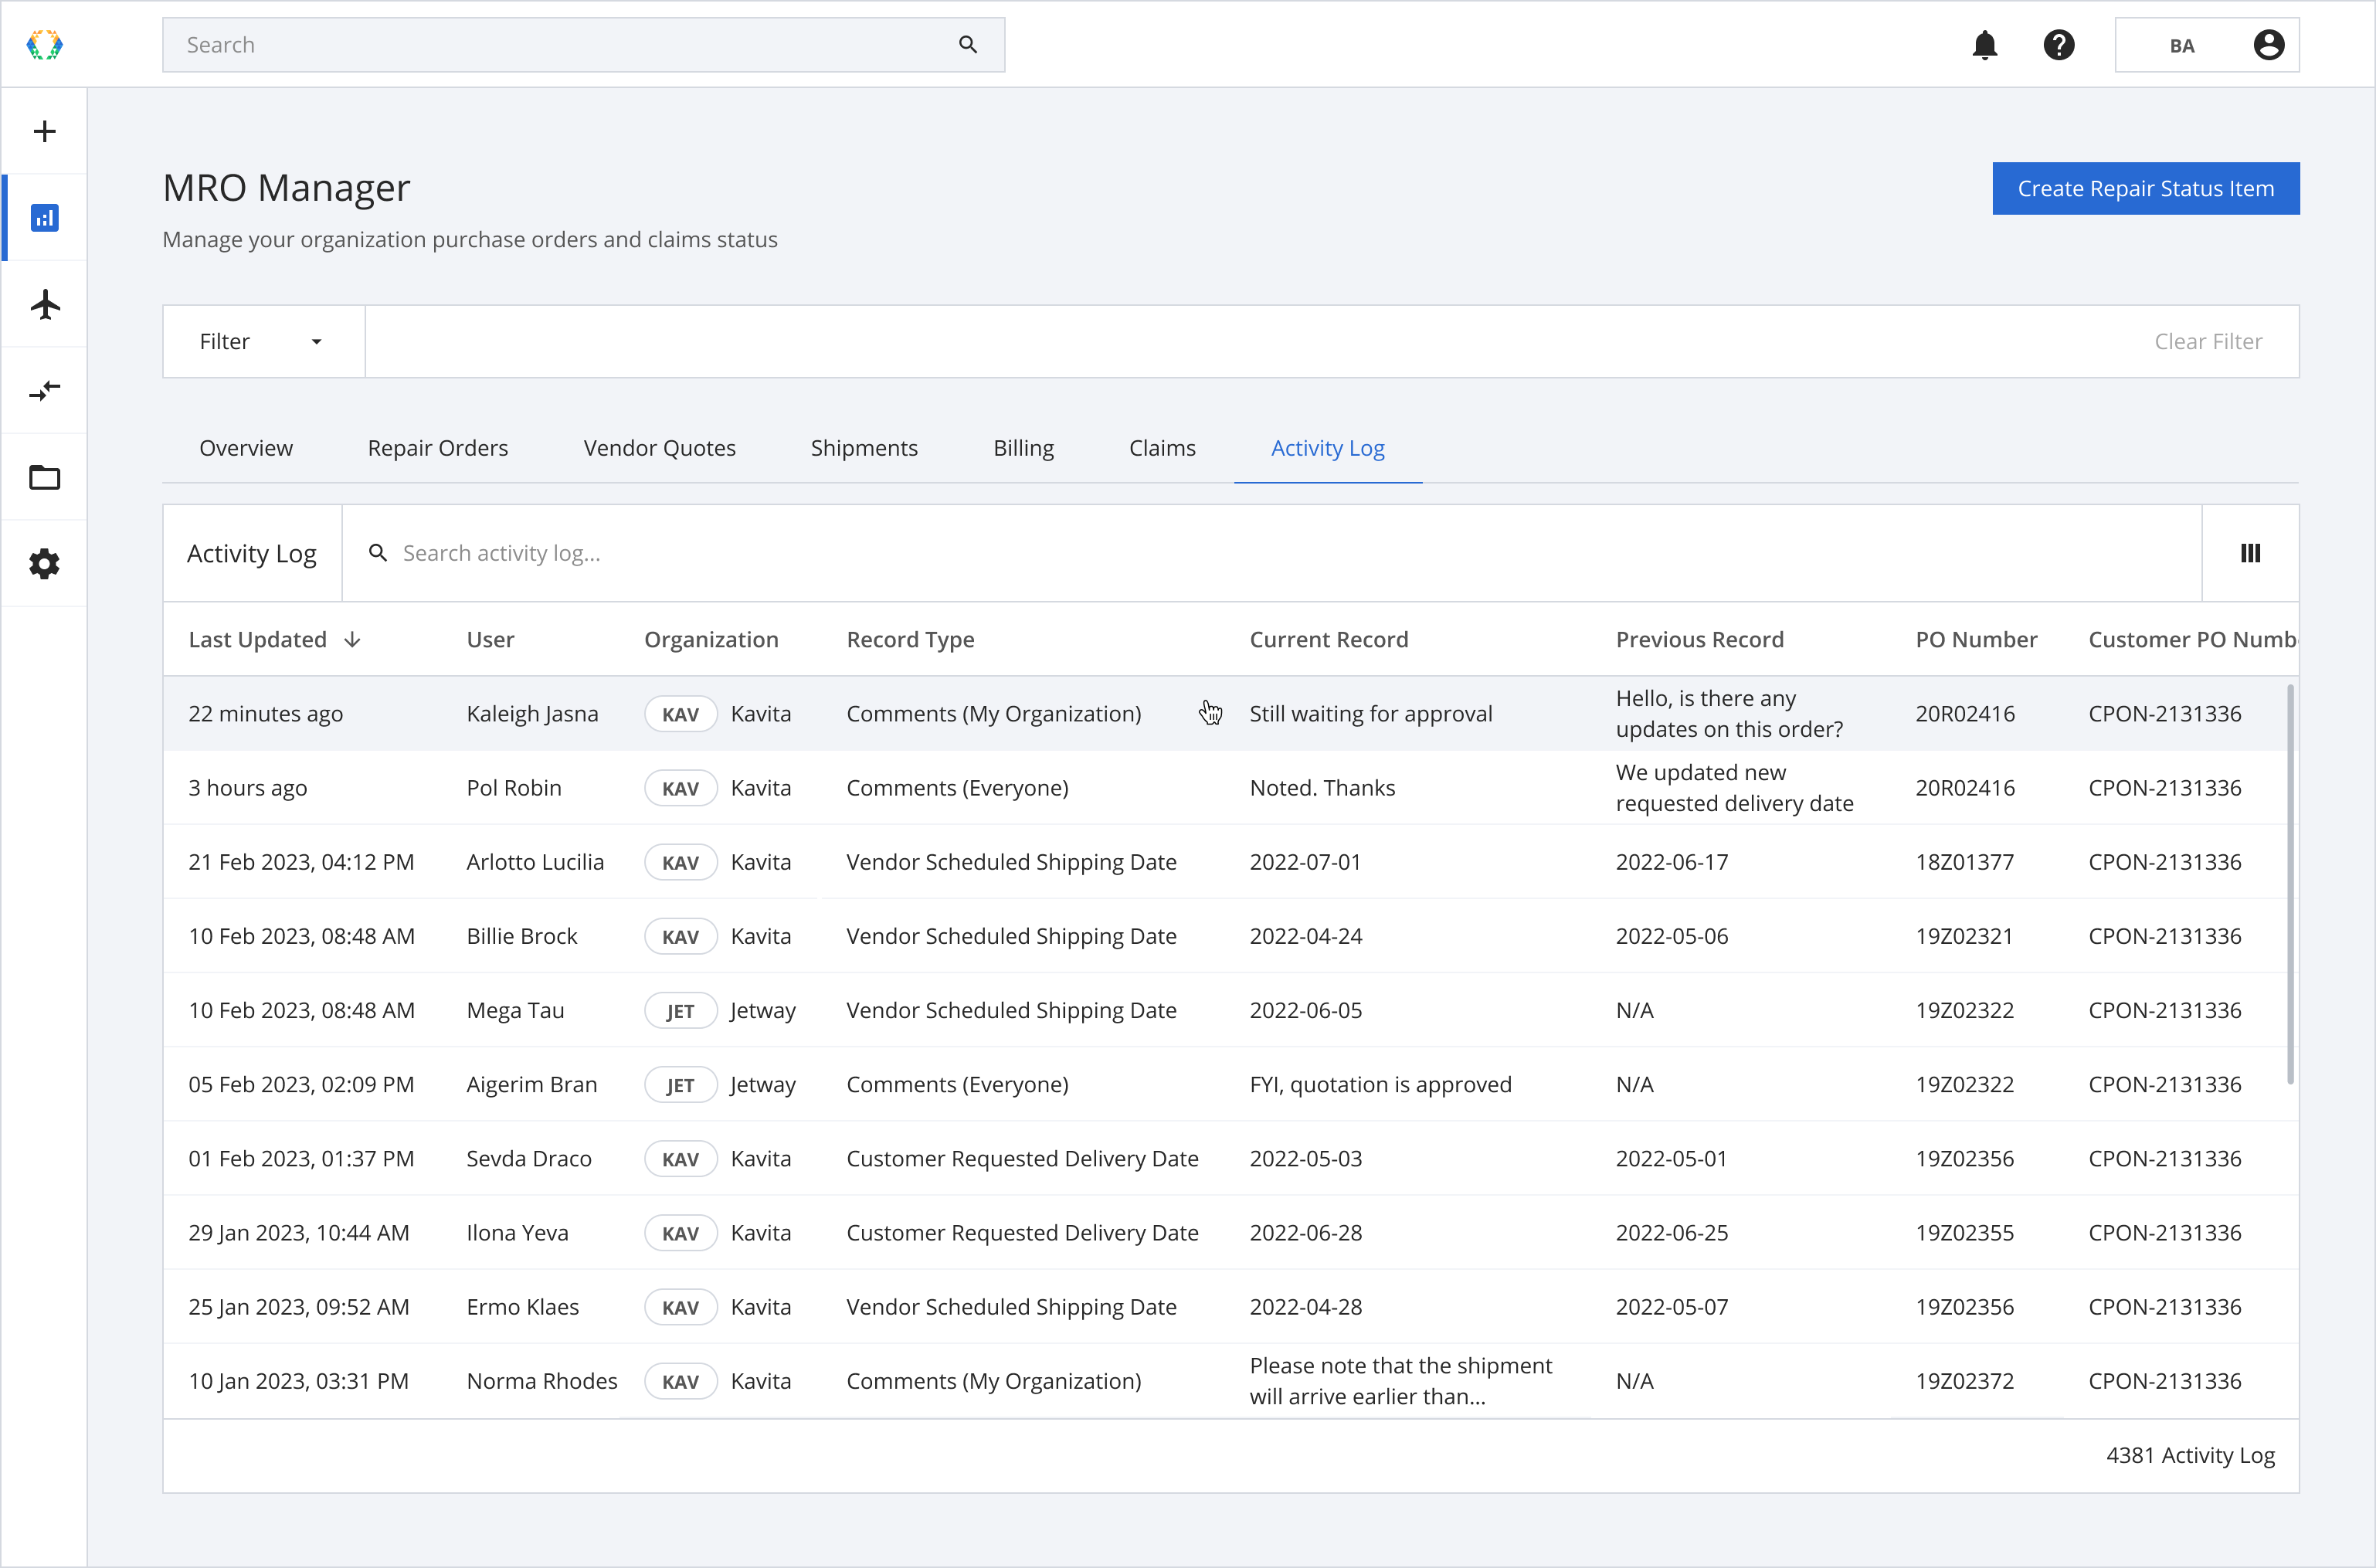Click 'Noted. Thanks' current record cell
Image resolution: width=2376 pixels, height=1568 pixels.
[1322, 788]
